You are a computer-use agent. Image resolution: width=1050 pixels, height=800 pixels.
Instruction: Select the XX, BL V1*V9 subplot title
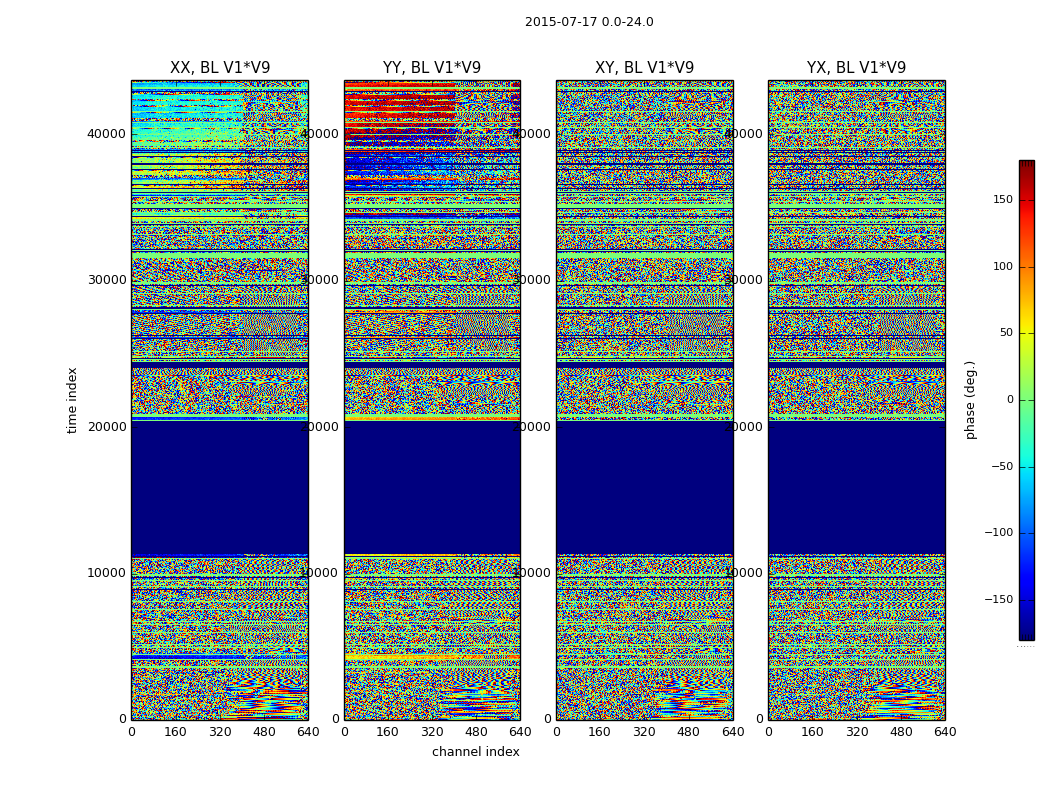coord(220,68)
